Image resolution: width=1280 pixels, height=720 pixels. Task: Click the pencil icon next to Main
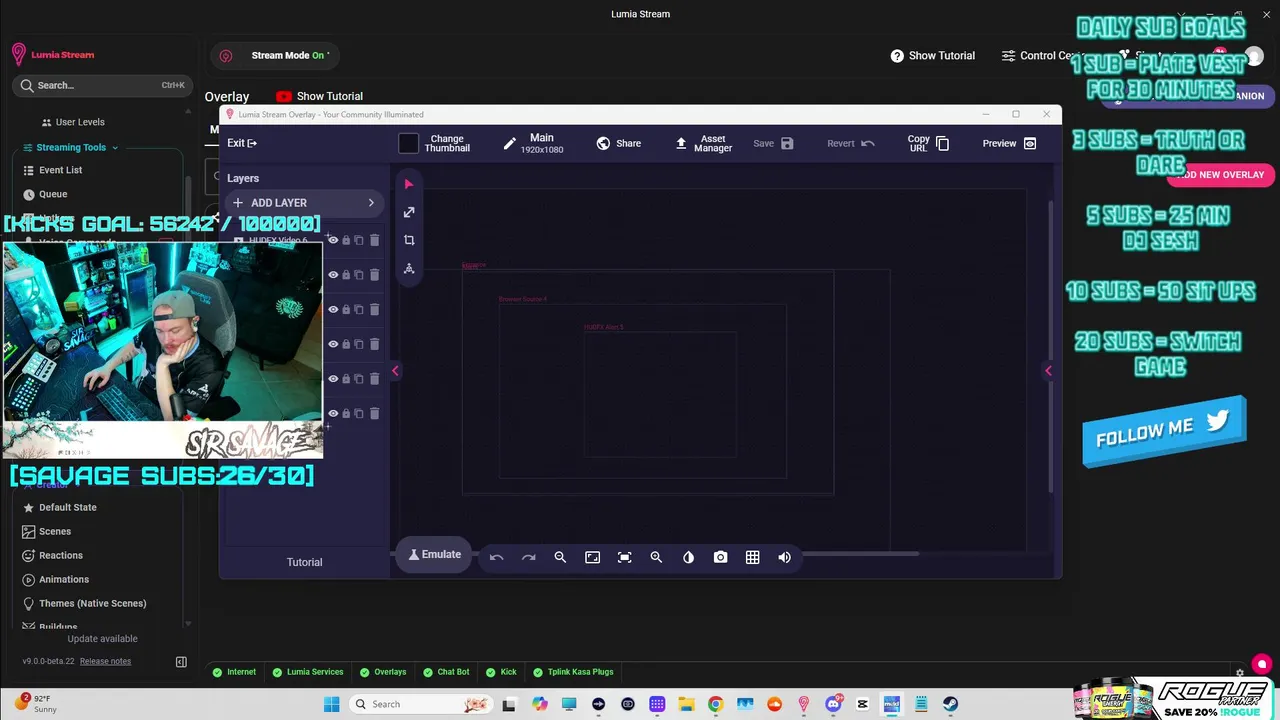pyautogui.click(x=509, y=144)
